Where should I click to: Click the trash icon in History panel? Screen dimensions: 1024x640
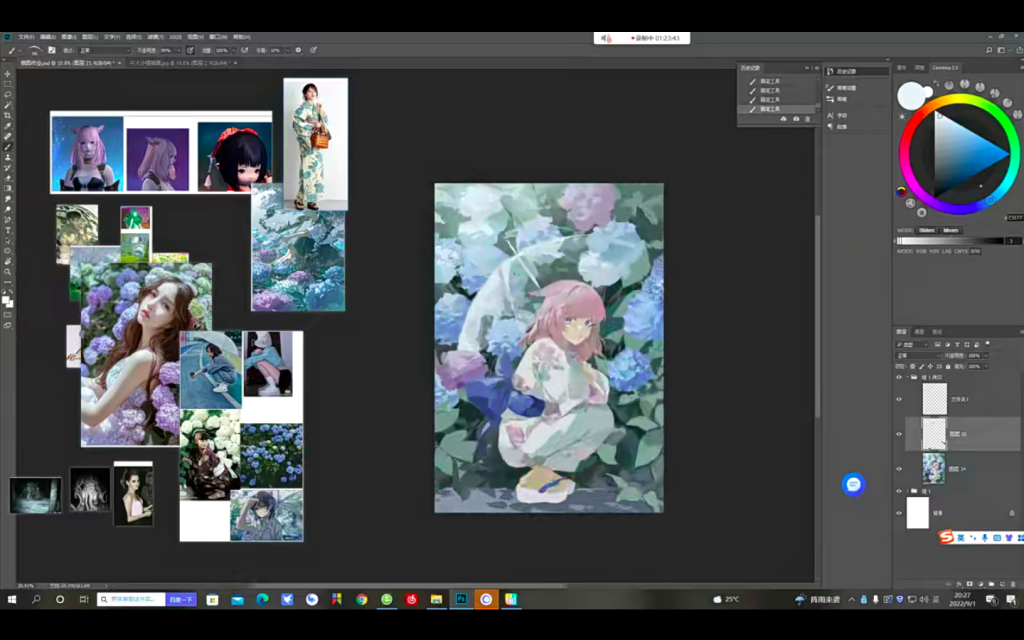[x=808, y=119]
